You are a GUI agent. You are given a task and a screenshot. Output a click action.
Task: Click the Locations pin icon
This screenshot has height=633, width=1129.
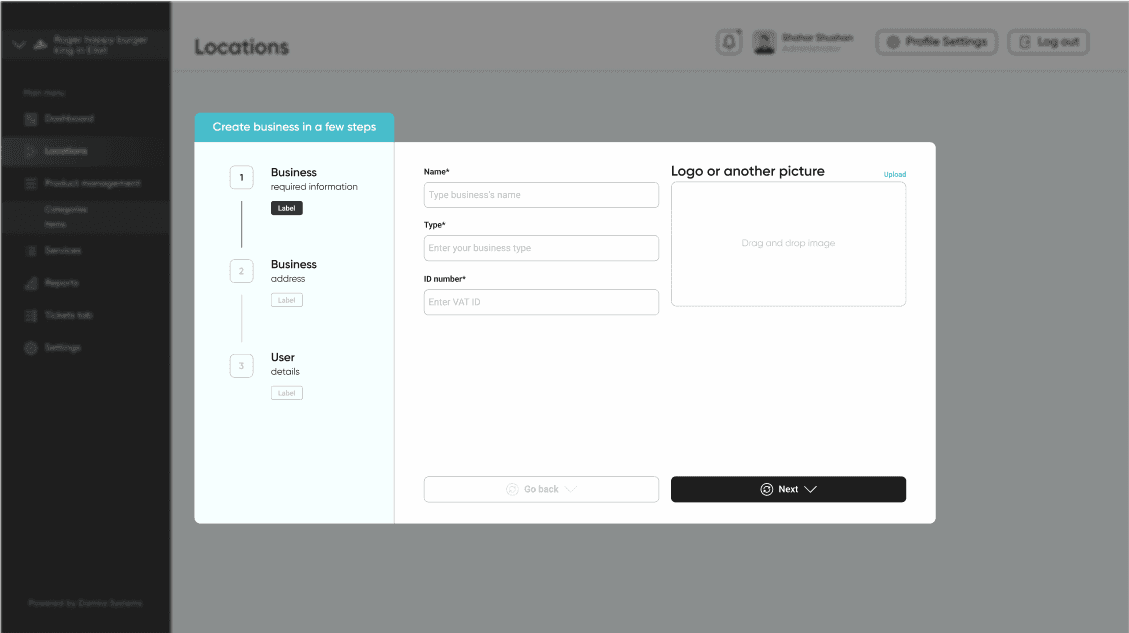point(30,151)
